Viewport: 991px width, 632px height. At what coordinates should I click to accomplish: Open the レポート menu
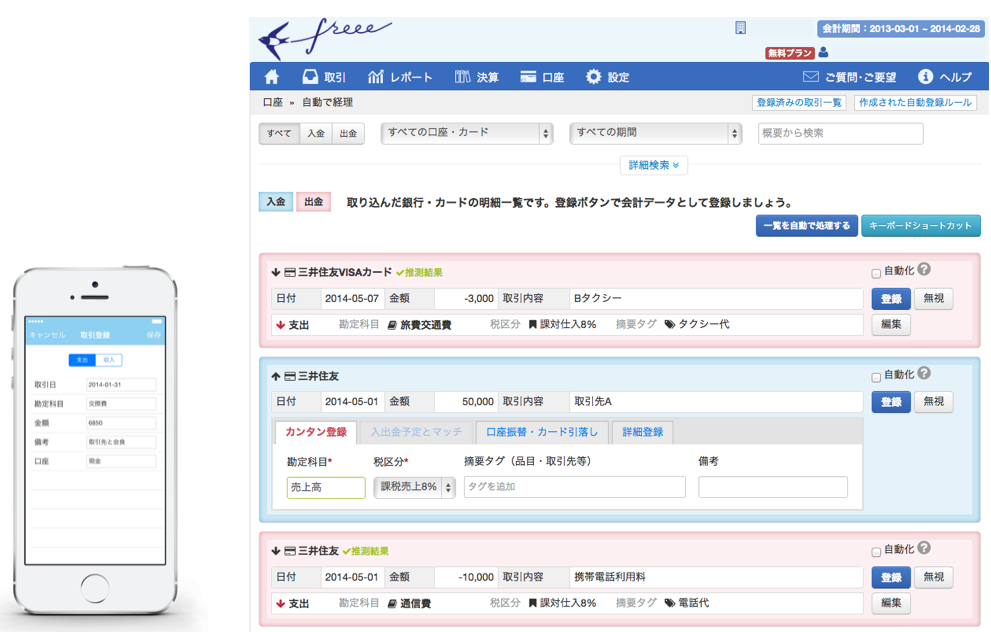(400, 77)
